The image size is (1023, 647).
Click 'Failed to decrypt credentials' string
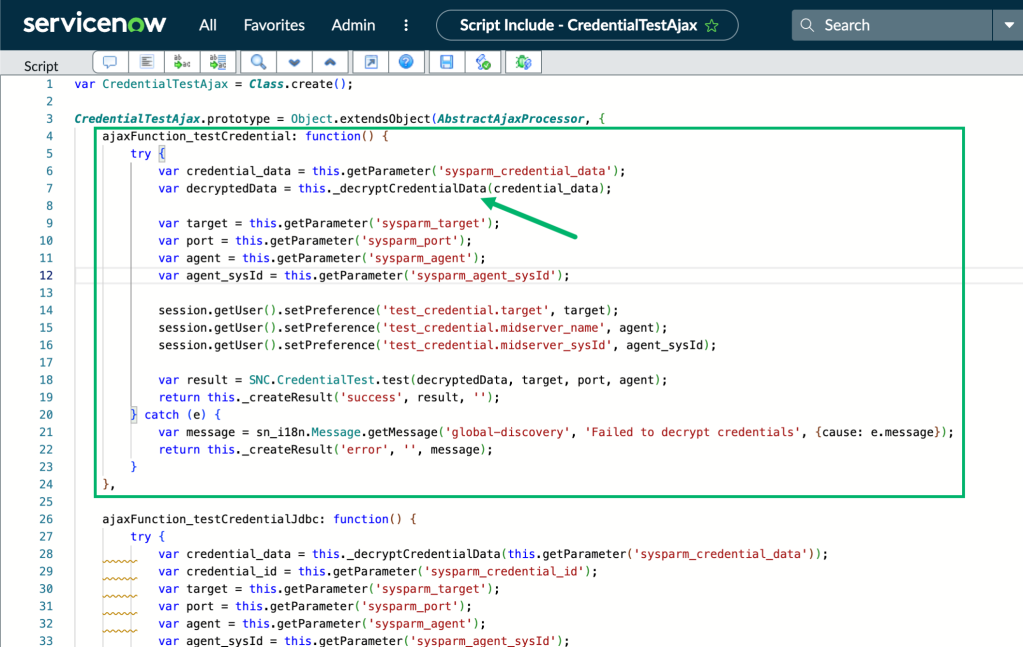pyautogui.click(x=693, y=432)
